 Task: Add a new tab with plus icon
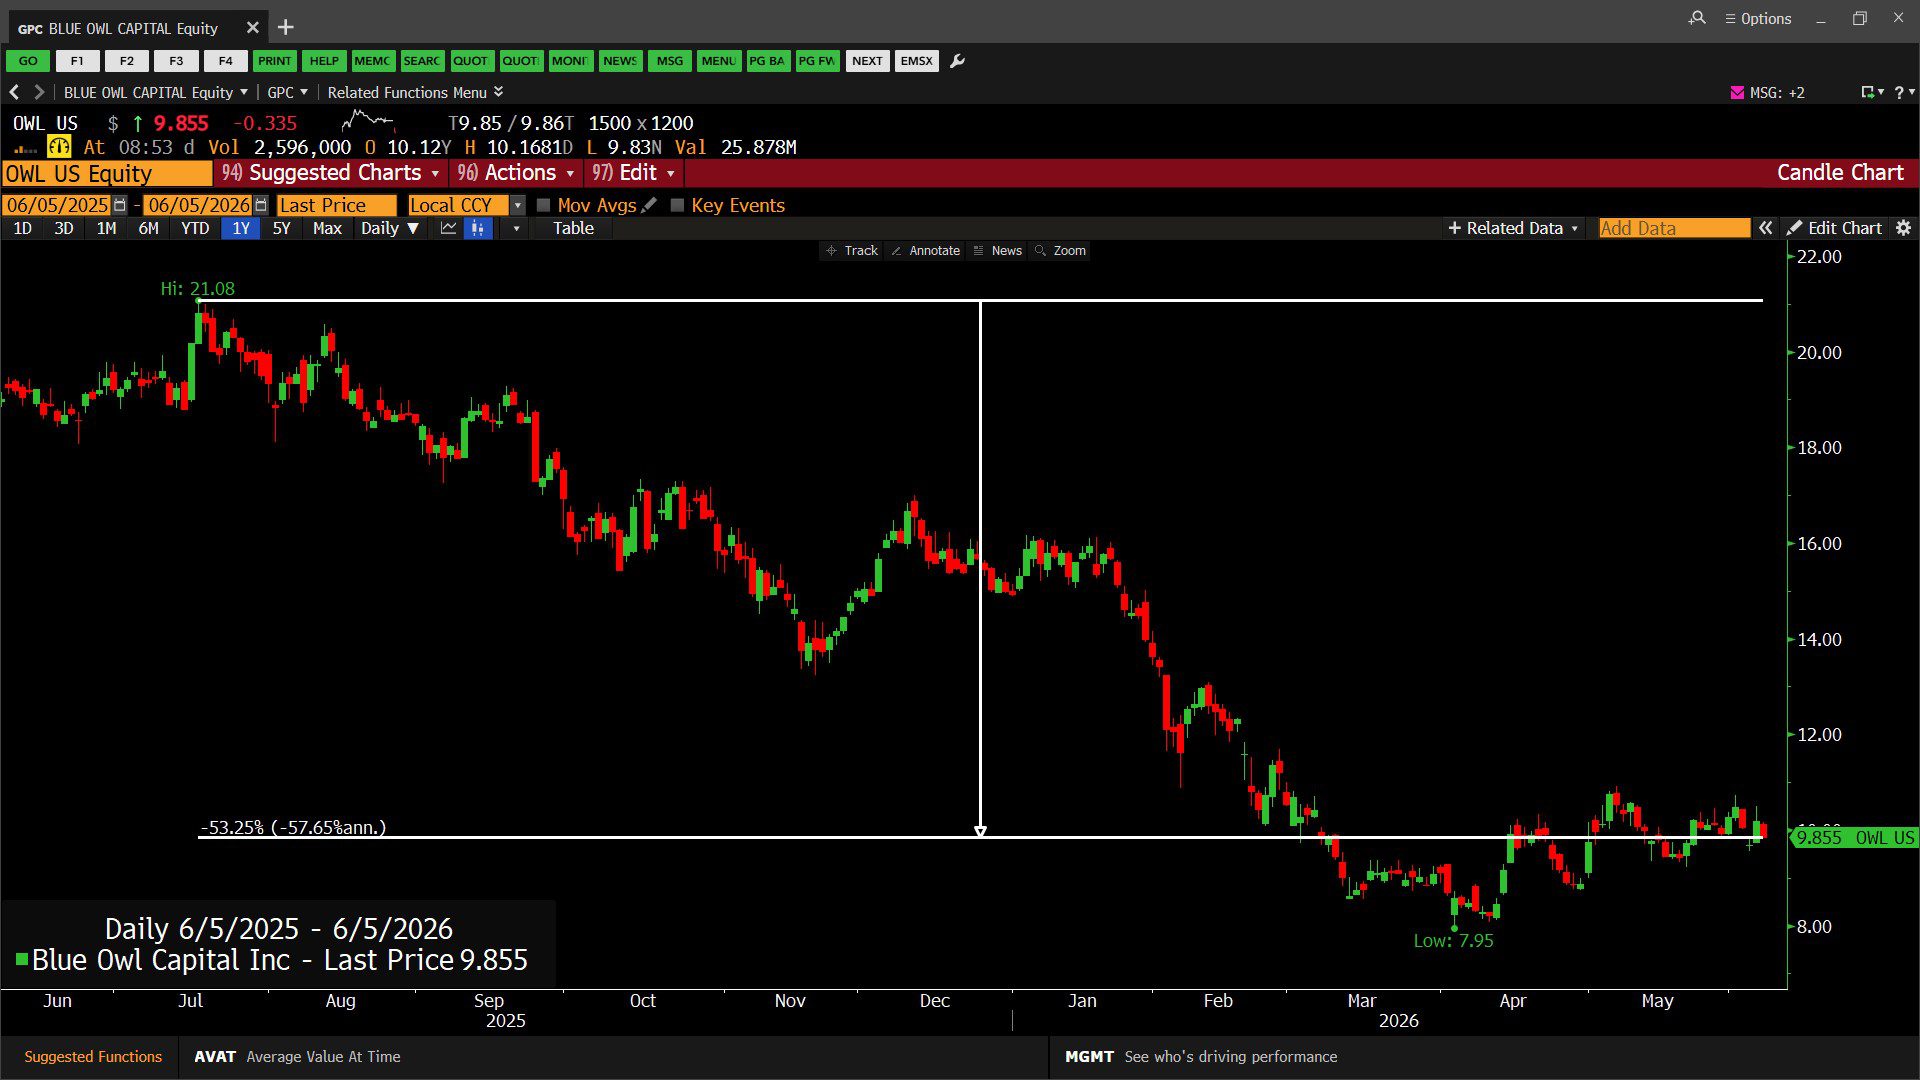coord(286,27)
